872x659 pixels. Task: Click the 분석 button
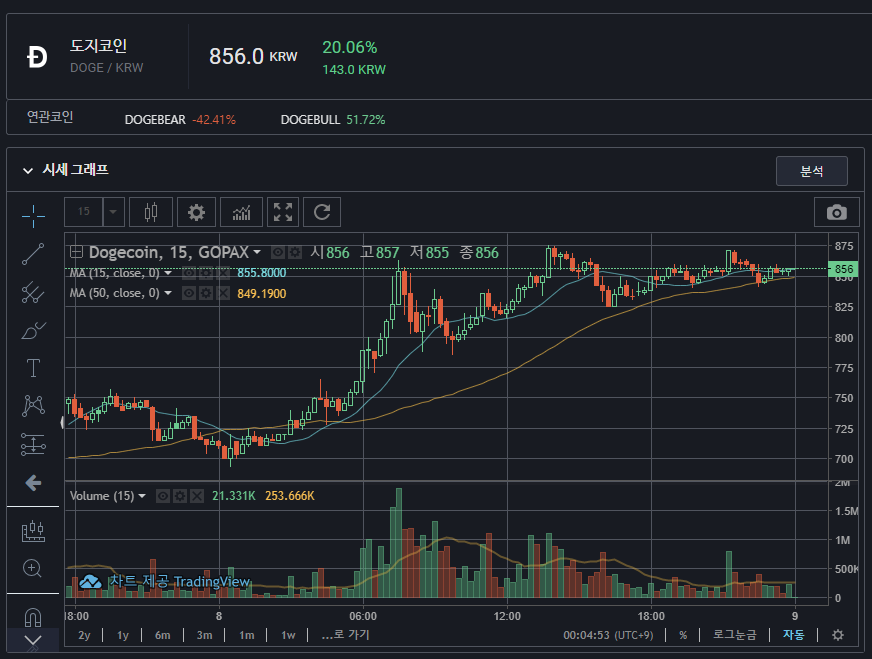pos(811,171)
